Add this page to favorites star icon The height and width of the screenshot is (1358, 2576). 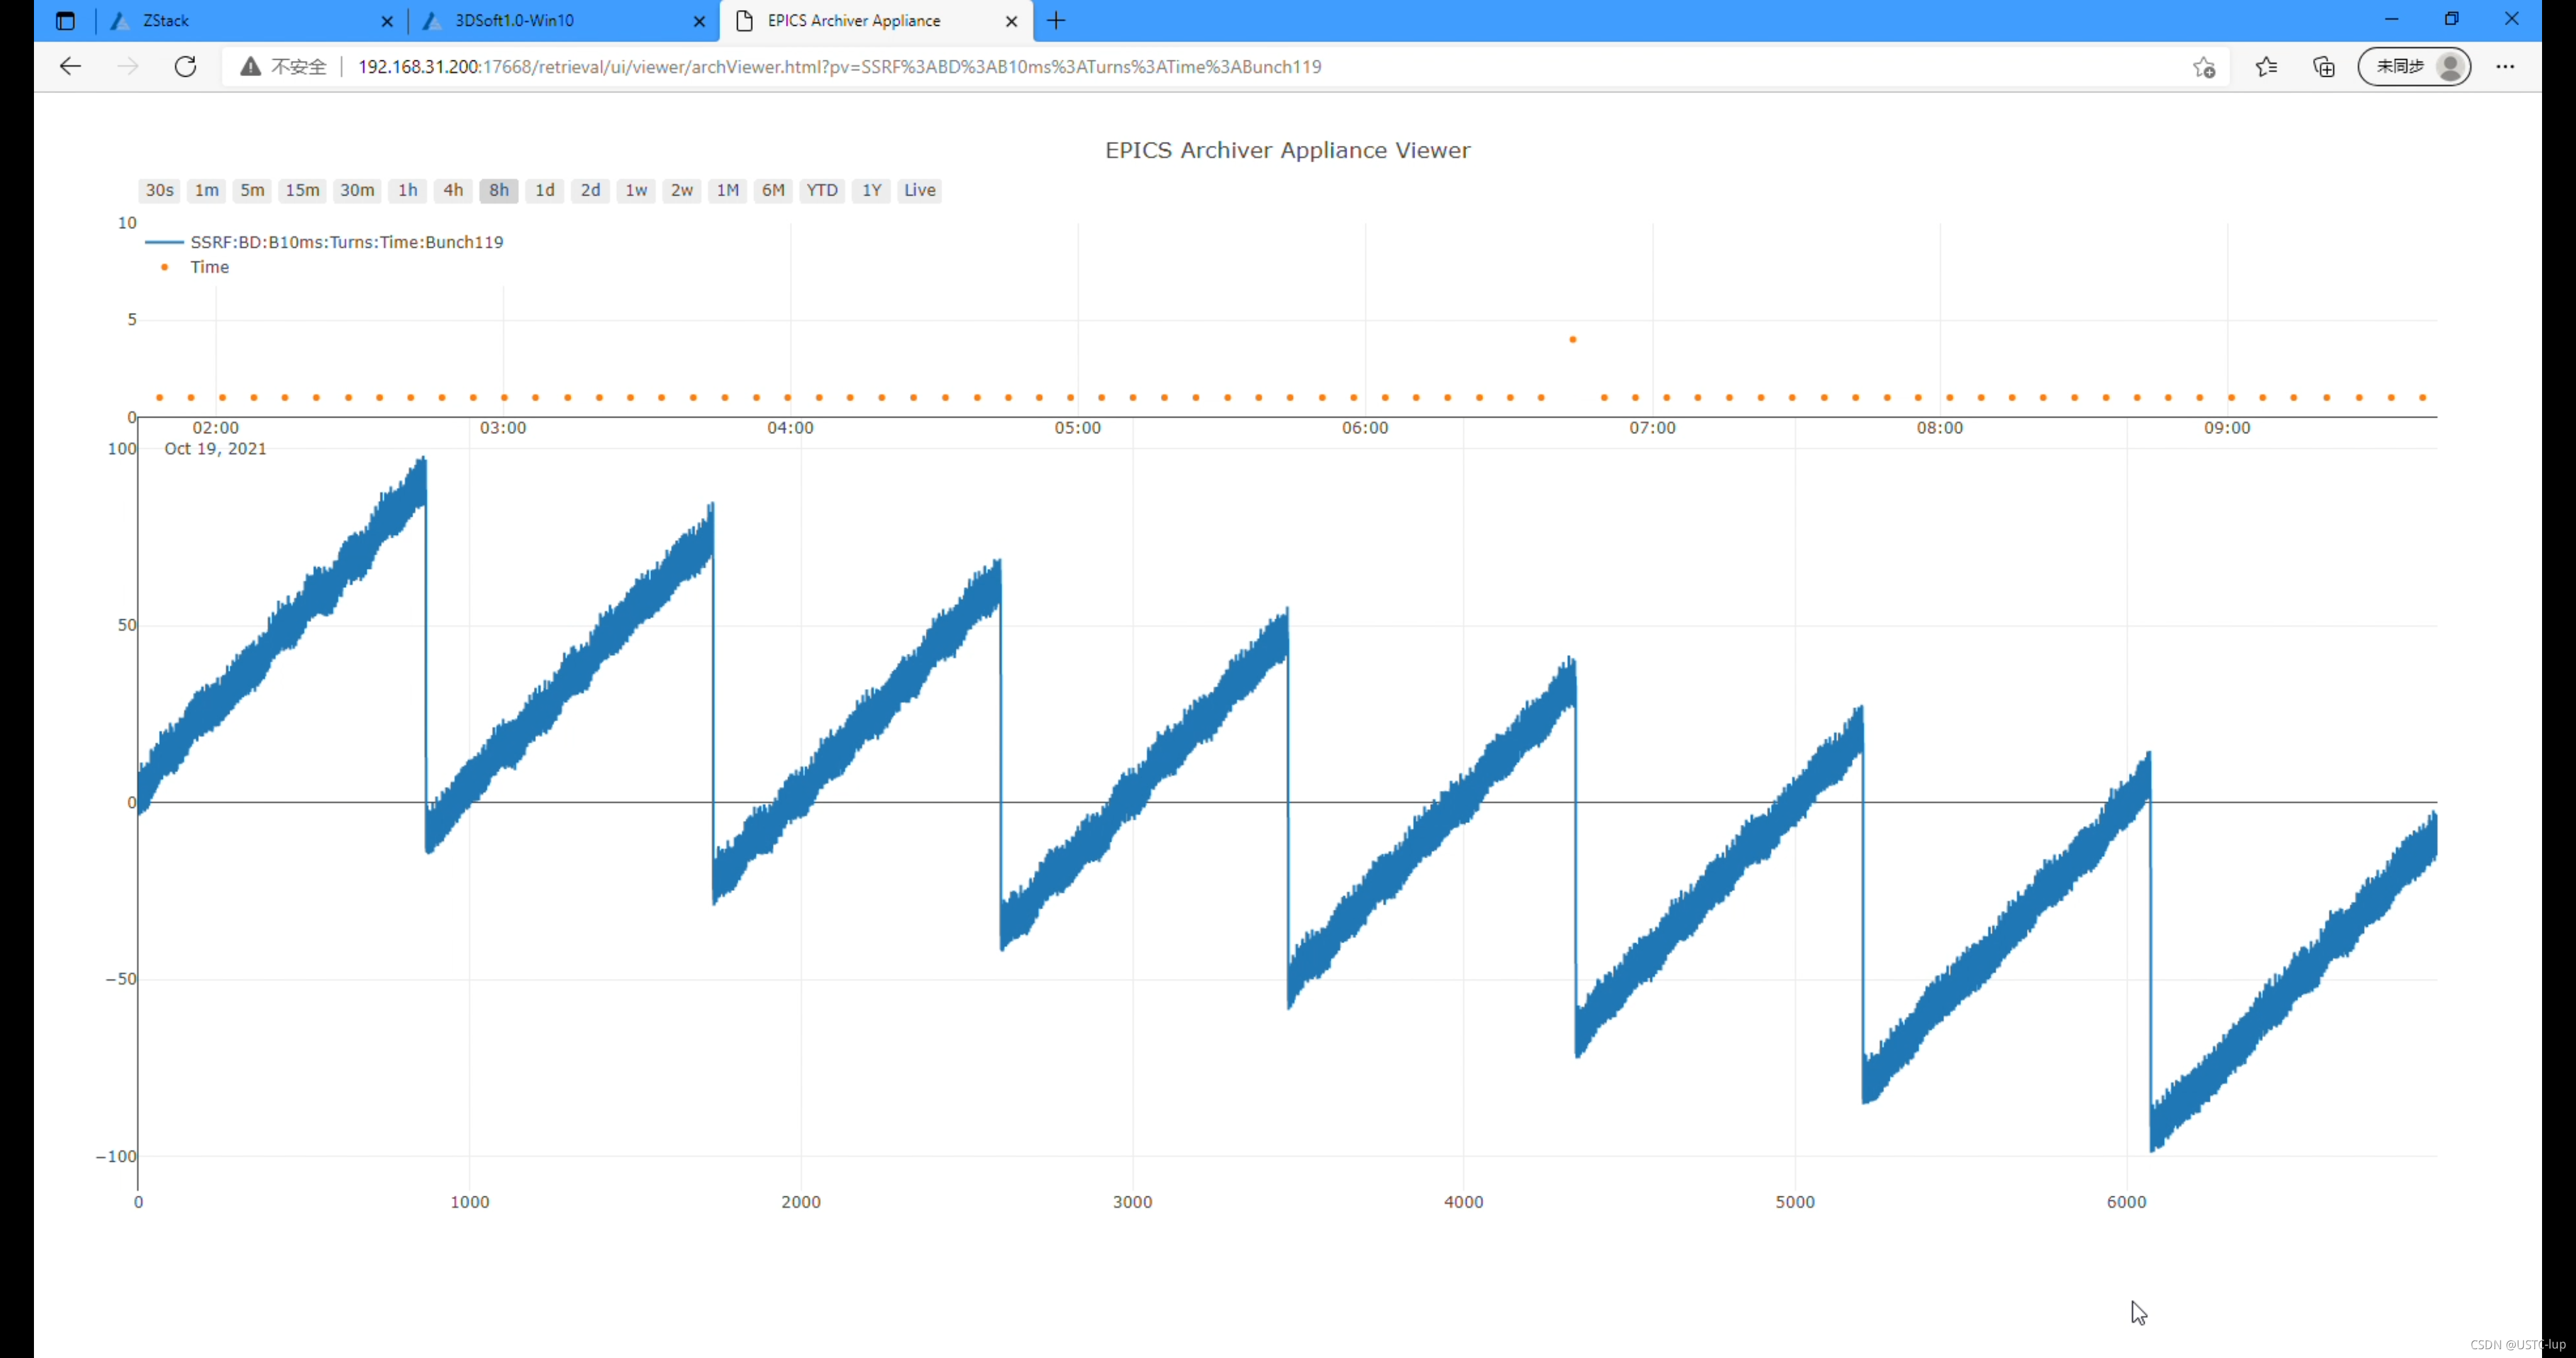(2204, 67)
